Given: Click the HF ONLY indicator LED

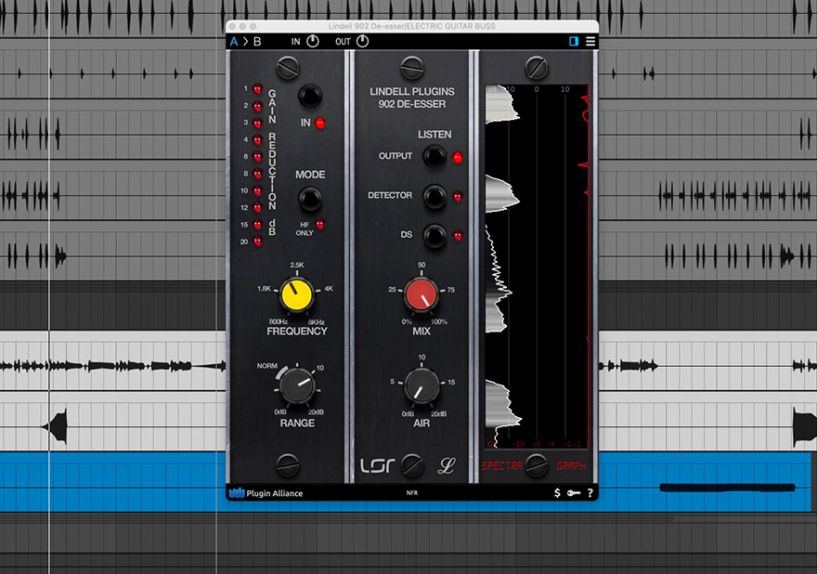Looking at the screenshot, I should click(x=320, y=224).
